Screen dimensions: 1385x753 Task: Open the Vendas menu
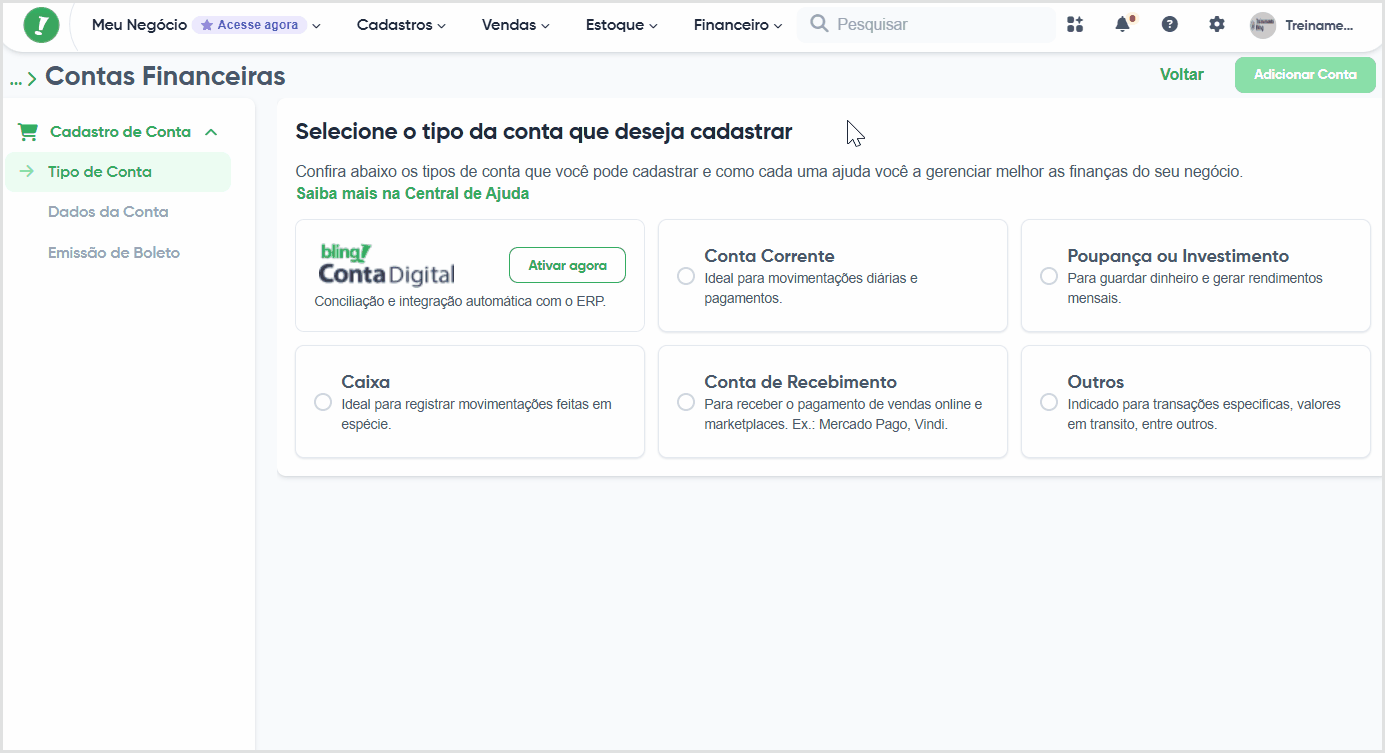(x=515, y=25)
